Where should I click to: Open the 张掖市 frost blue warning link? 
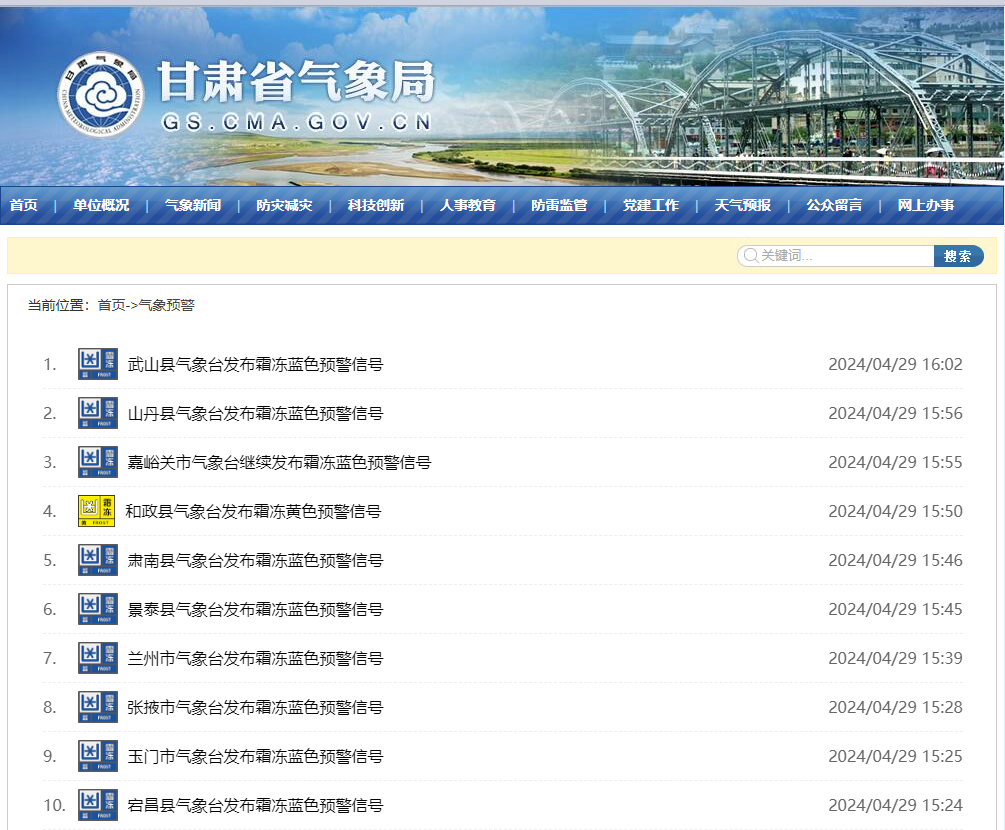point(255,708)
